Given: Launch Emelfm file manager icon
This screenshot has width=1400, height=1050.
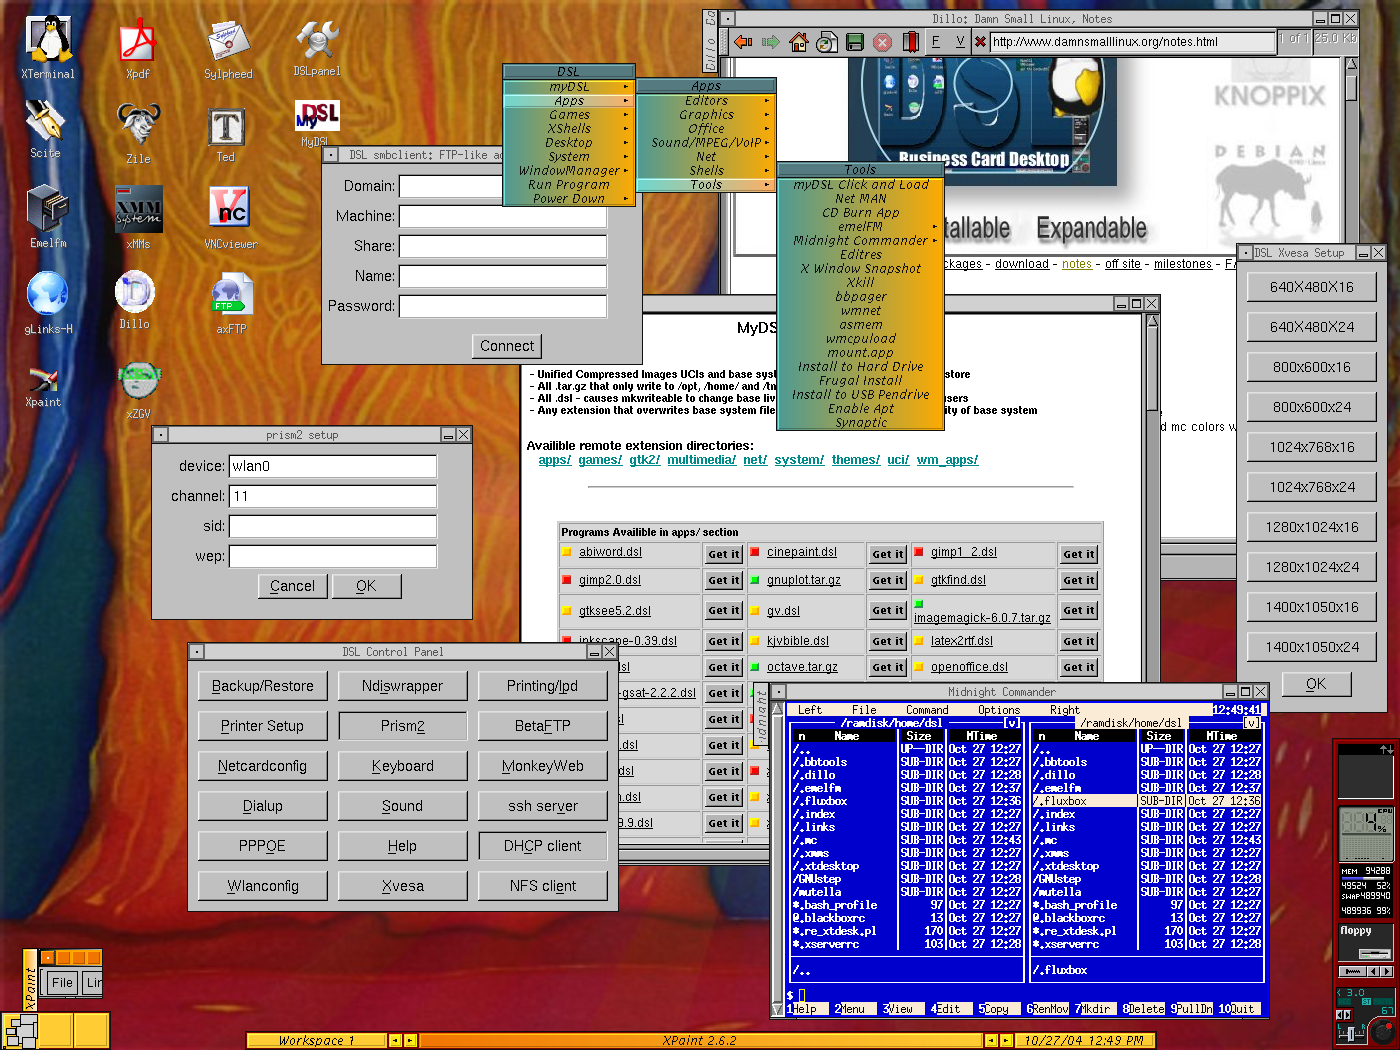Looking at the screenshot, I should coord(48,216).
